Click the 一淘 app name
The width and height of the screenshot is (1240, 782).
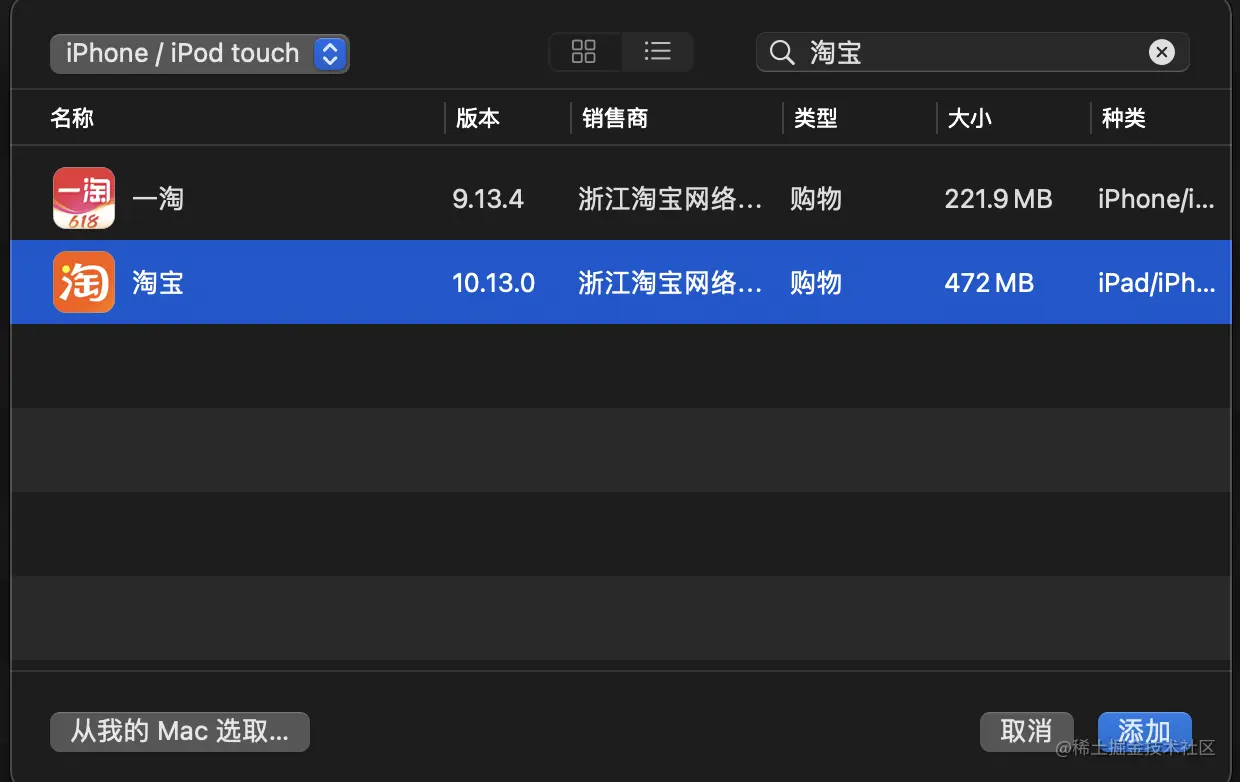click(158, 199)
